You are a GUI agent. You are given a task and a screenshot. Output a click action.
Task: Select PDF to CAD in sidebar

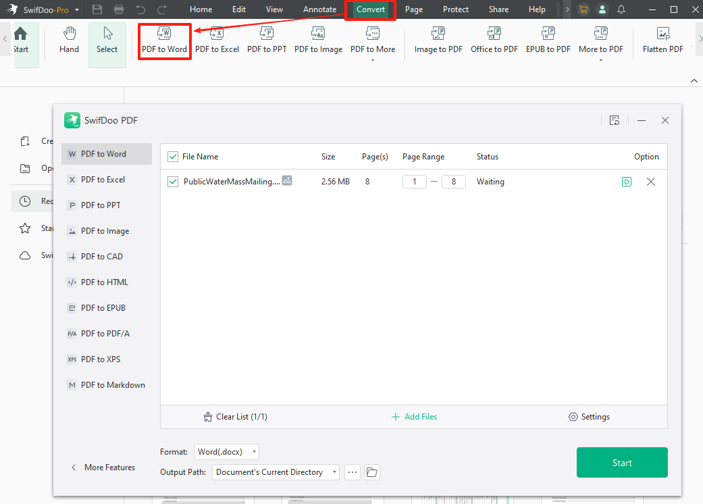107,256
